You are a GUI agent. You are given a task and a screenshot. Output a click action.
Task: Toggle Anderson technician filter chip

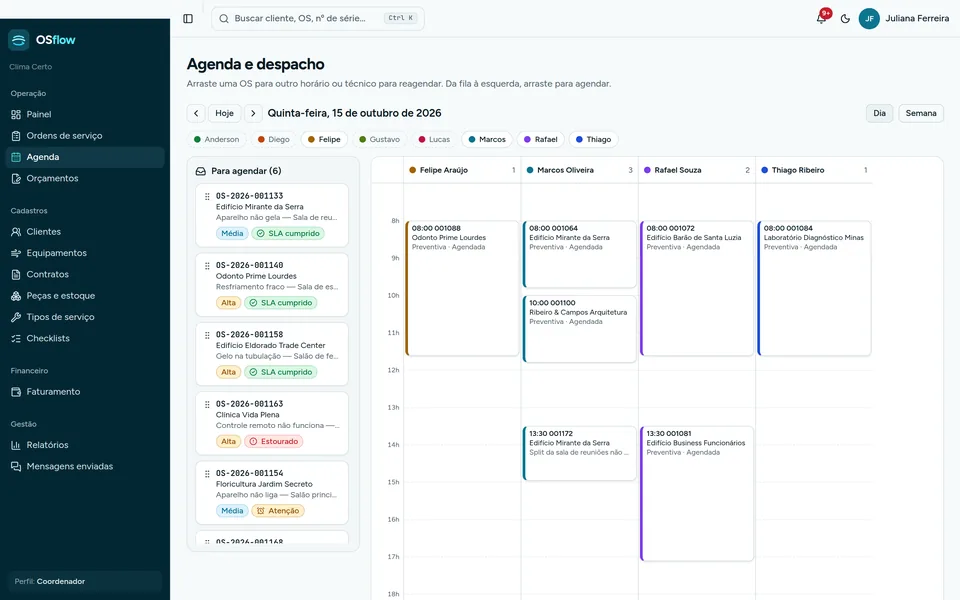216,140
